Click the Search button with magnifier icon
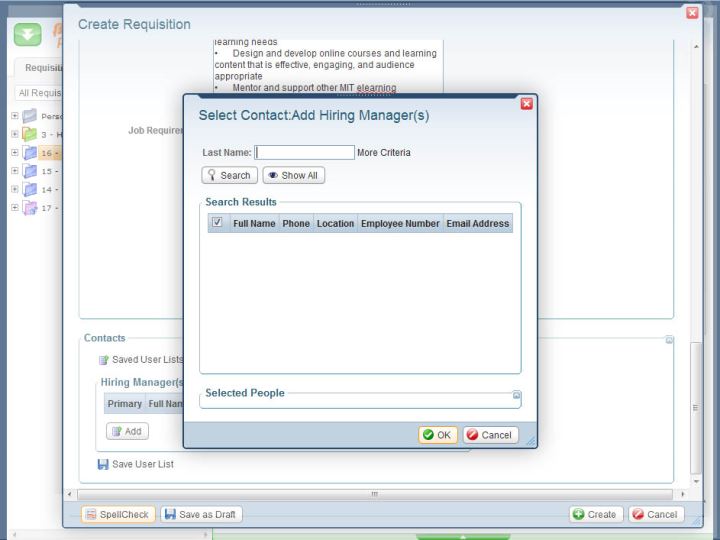 228,175
